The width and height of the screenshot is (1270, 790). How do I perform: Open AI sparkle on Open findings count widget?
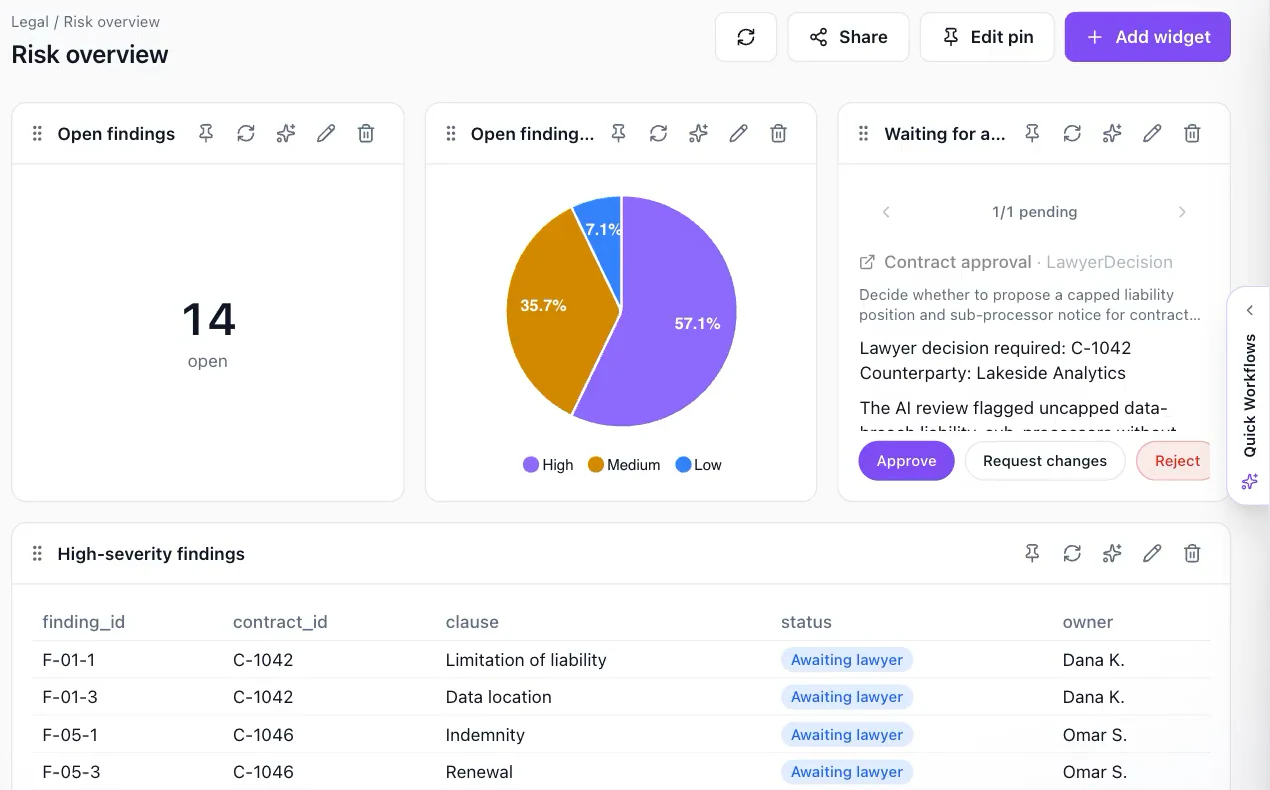click(x=286, y=133)
